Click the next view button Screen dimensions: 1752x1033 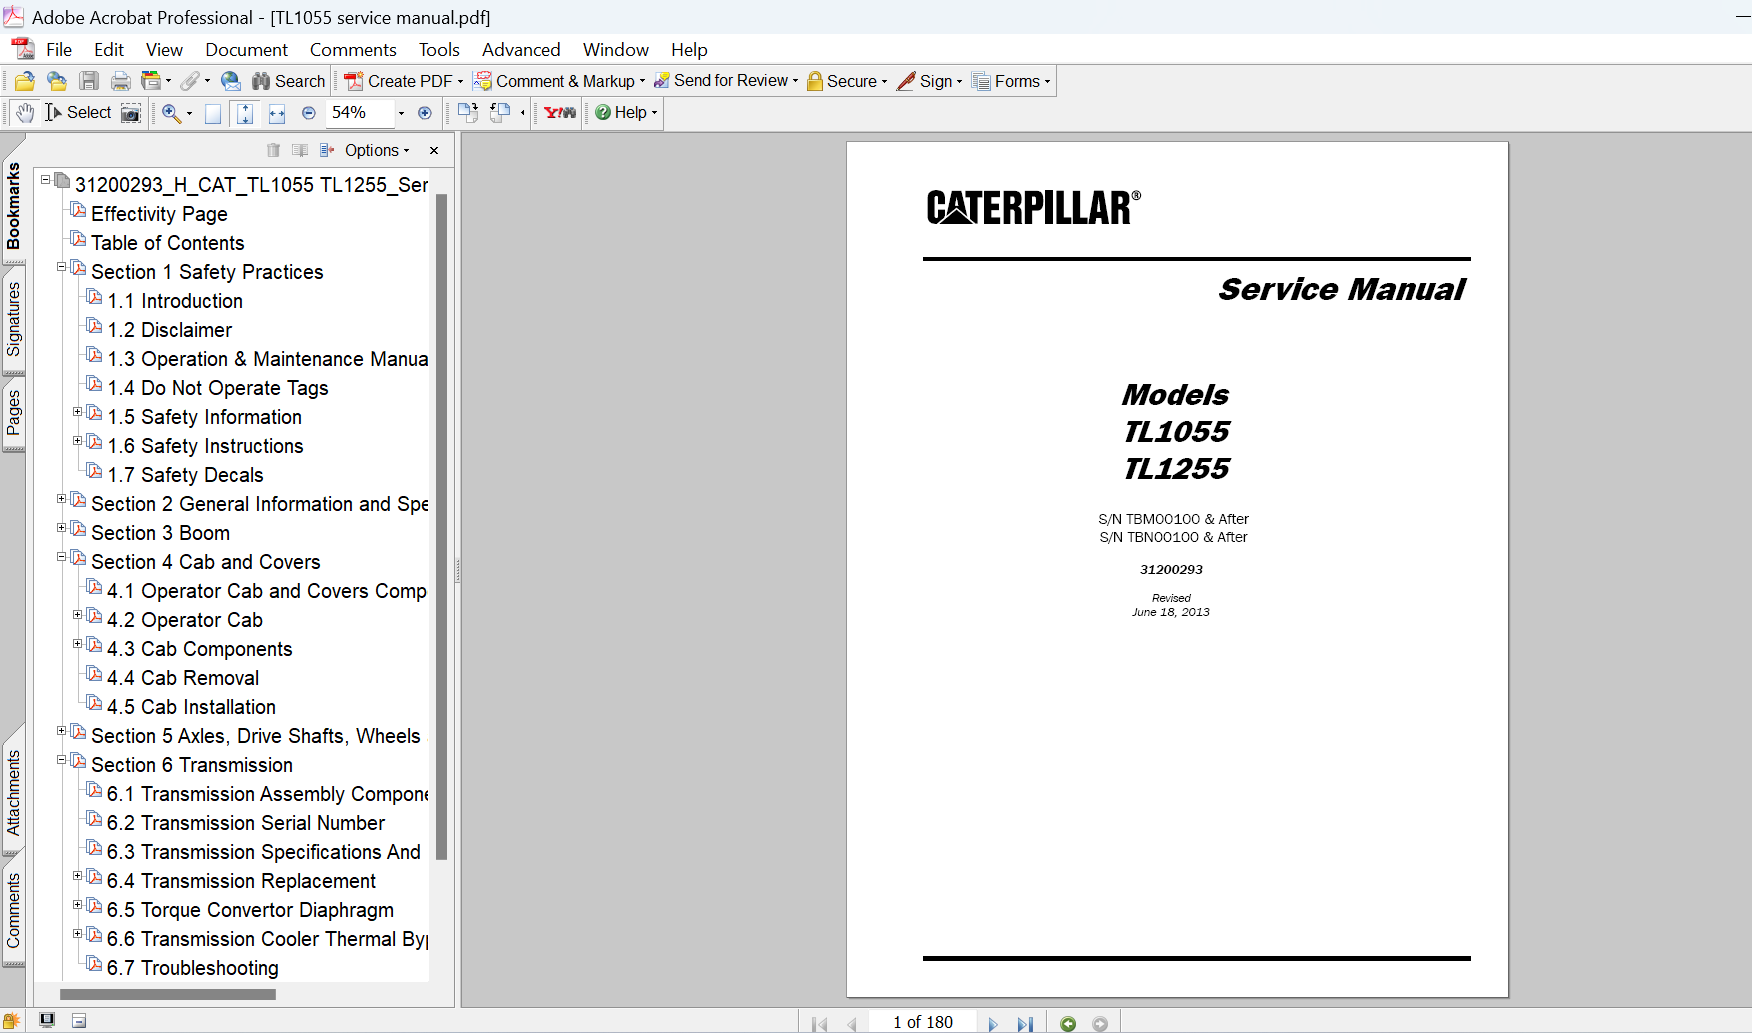(x=1100, y=1023)
